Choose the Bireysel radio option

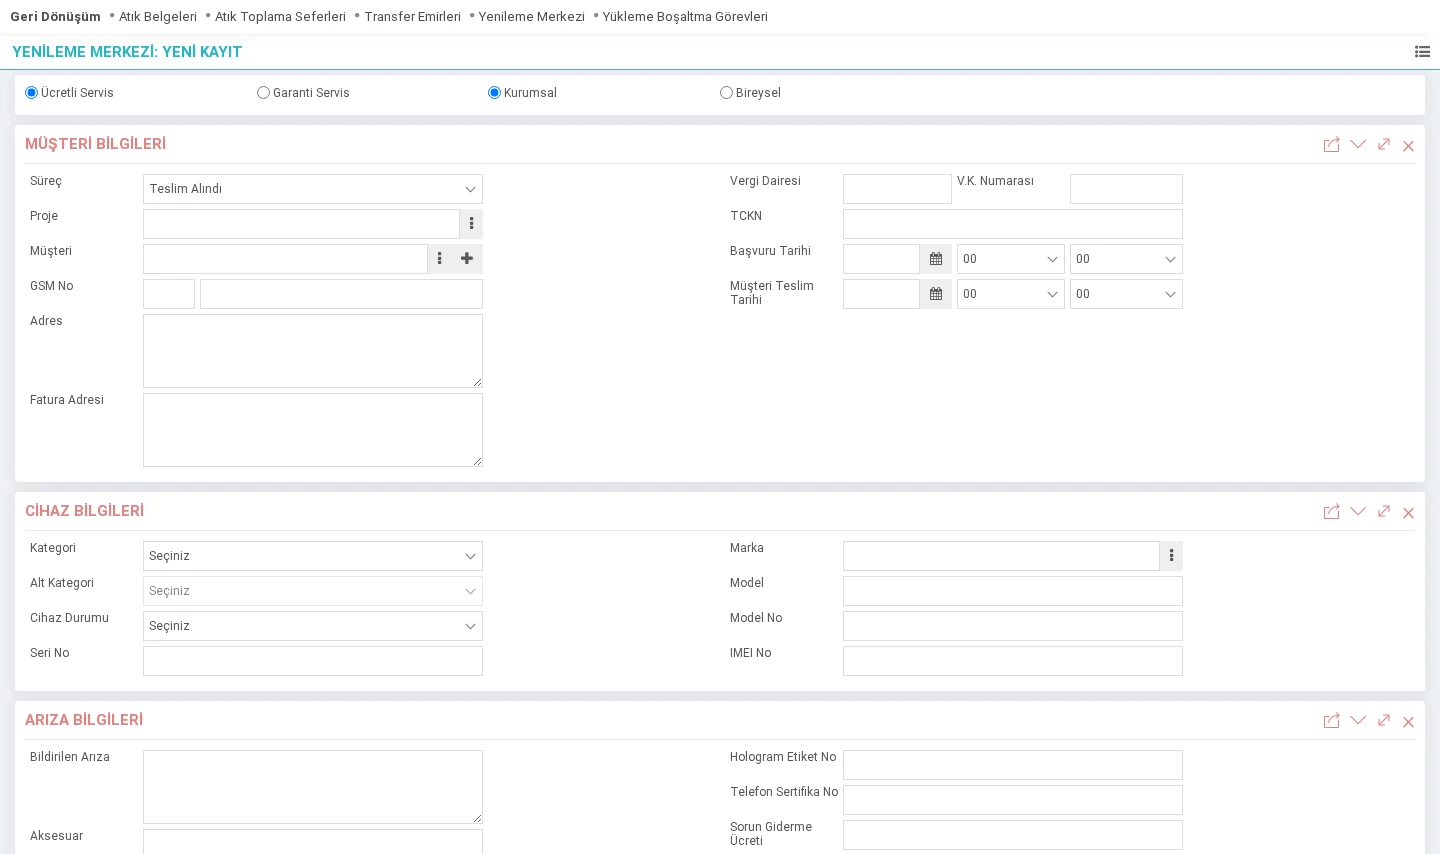tap(726, 93)
